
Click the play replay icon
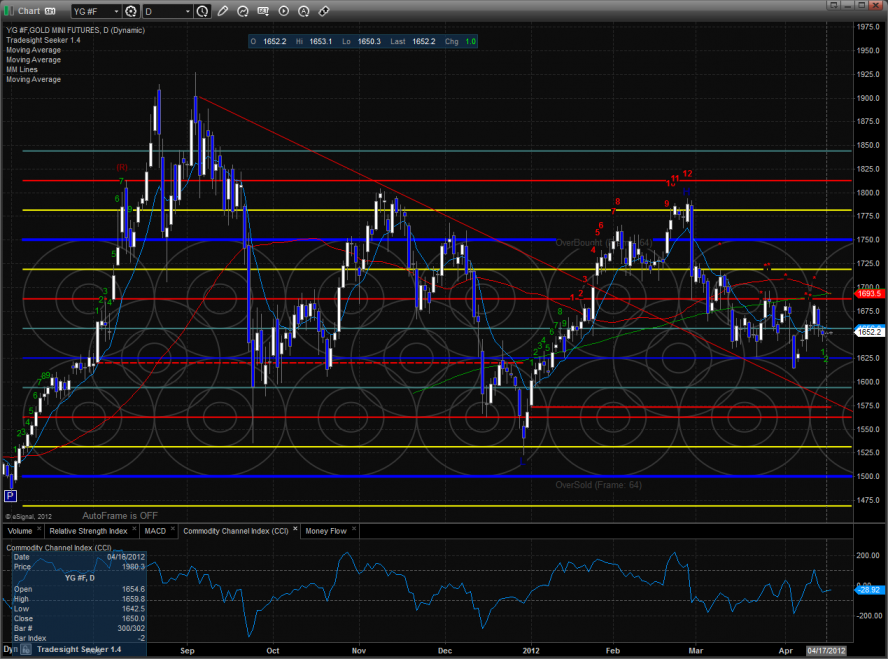point(284,12)
